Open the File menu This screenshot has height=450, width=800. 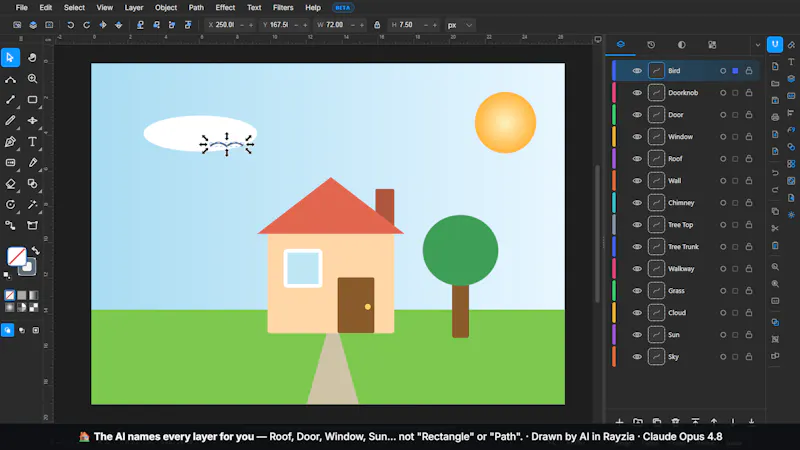tap(21, 8)
